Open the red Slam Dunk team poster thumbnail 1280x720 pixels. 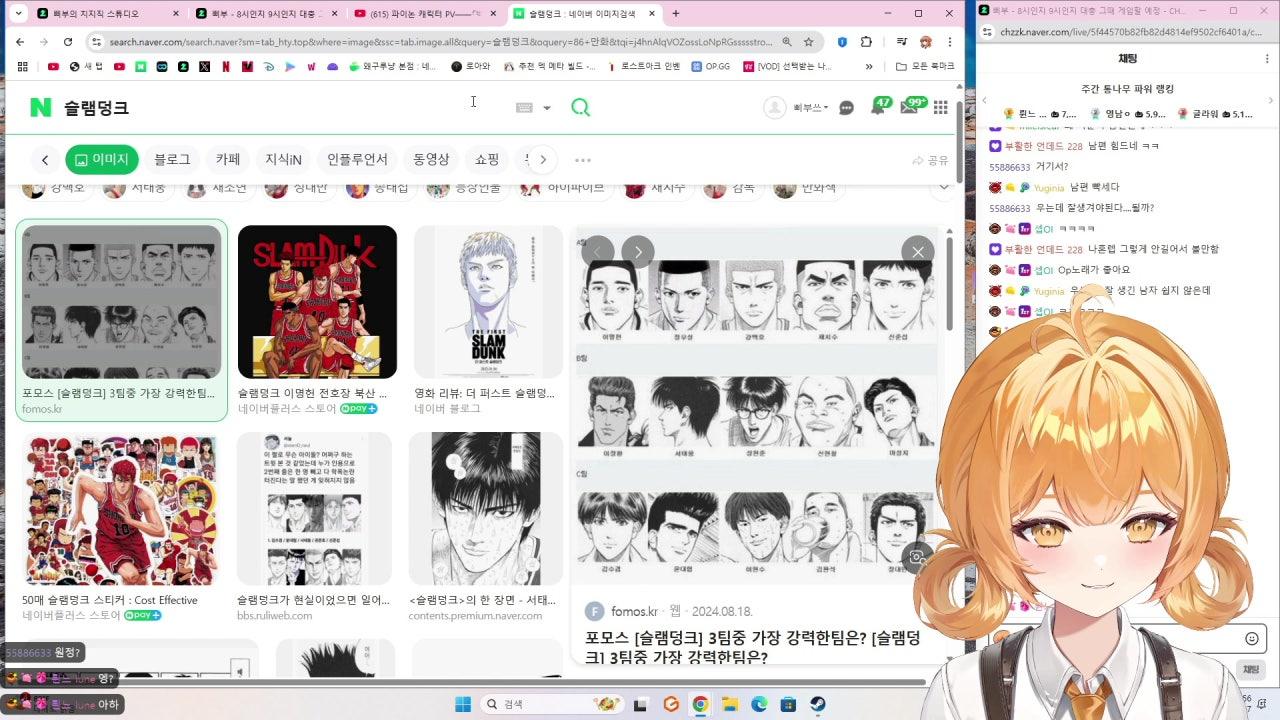[317, 302]
